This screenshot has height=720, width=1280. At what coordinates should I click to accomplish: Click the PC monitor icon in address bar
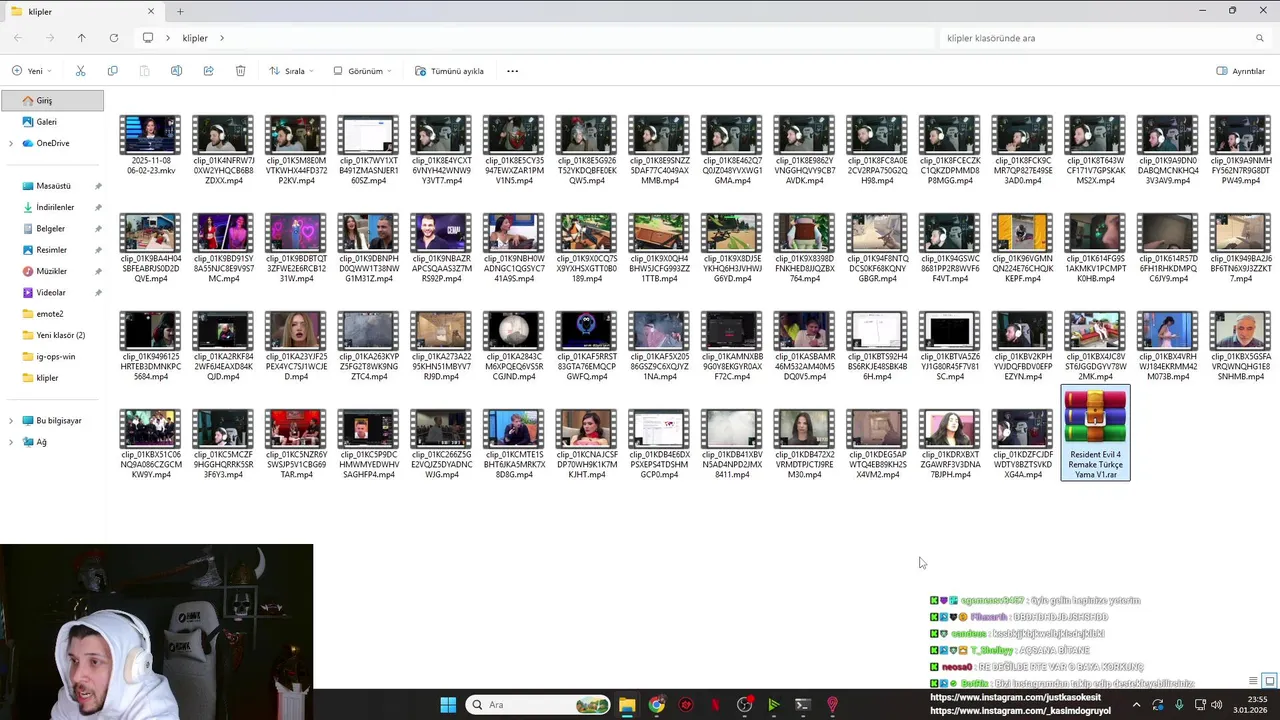click(x=148, y=38)
